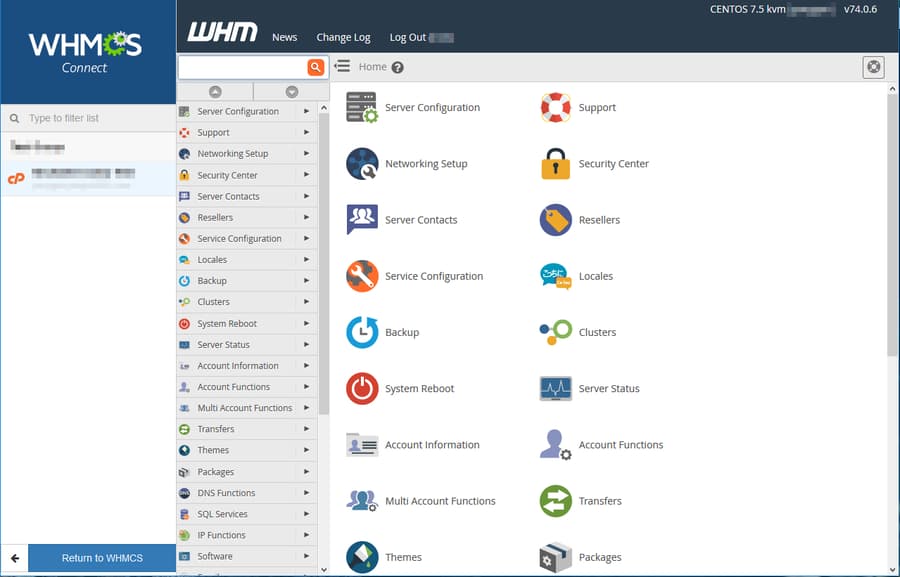Open the Locales icon

(x=556, y=274)
